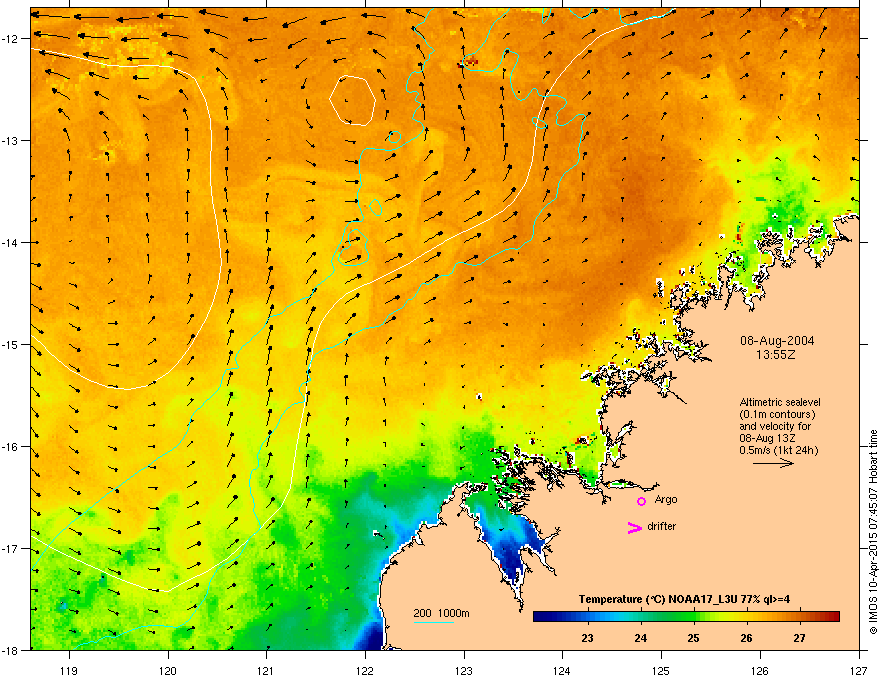The image size is (880, 680).
Task: Click latitude axis label -14
Action: coord(11,242)
